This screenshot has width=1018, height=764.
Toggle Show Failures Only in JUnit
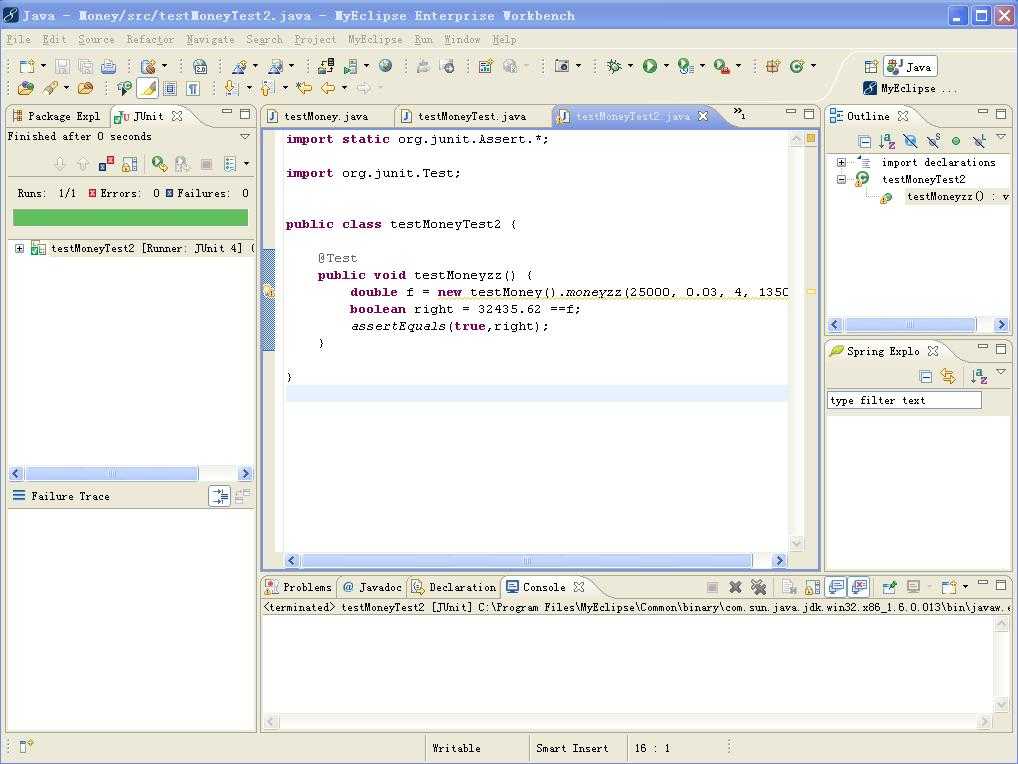[x=106, y=164]
